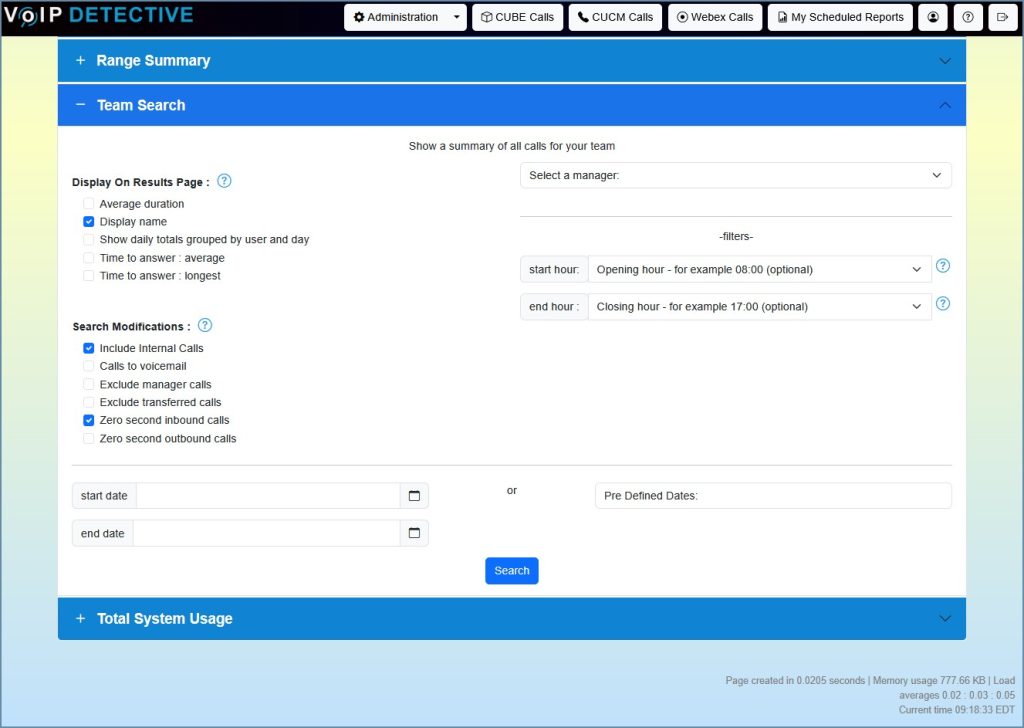Open the start hour dropdown
This screenshot has width=1024, height=728.
tap(760, 269)
